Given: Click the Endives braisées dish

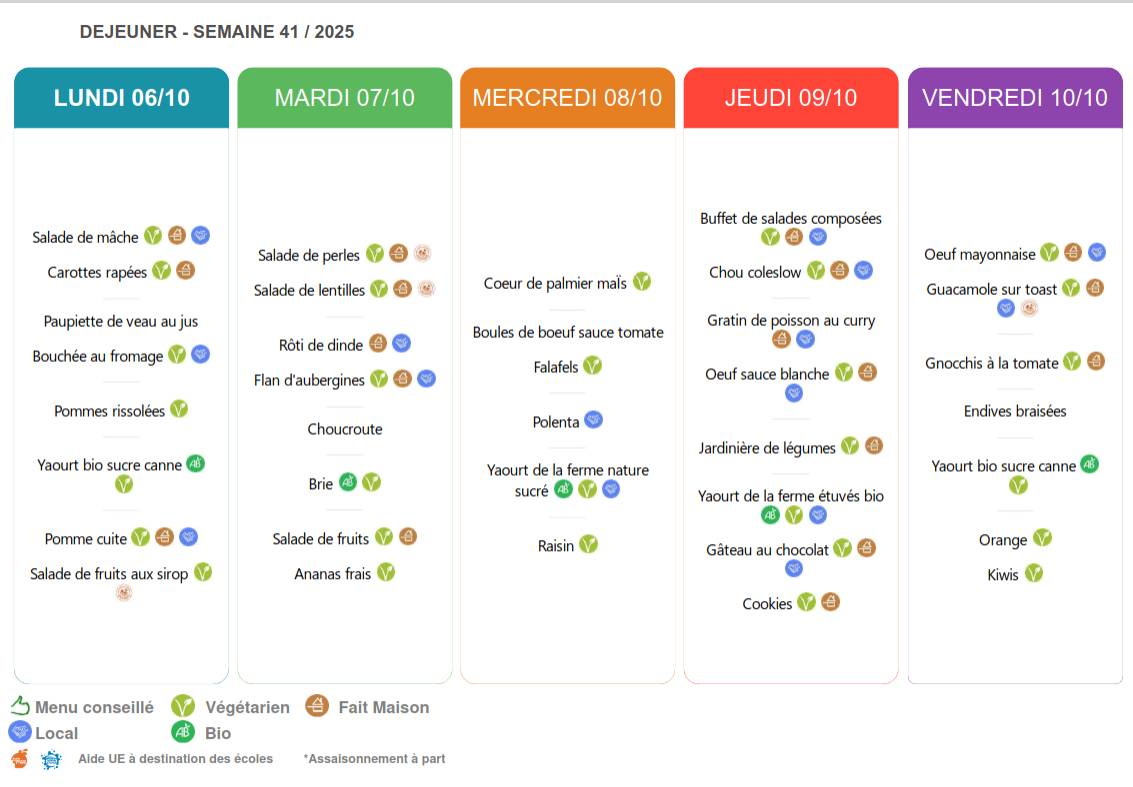Looking at the screenshot, I should 1015,411.
